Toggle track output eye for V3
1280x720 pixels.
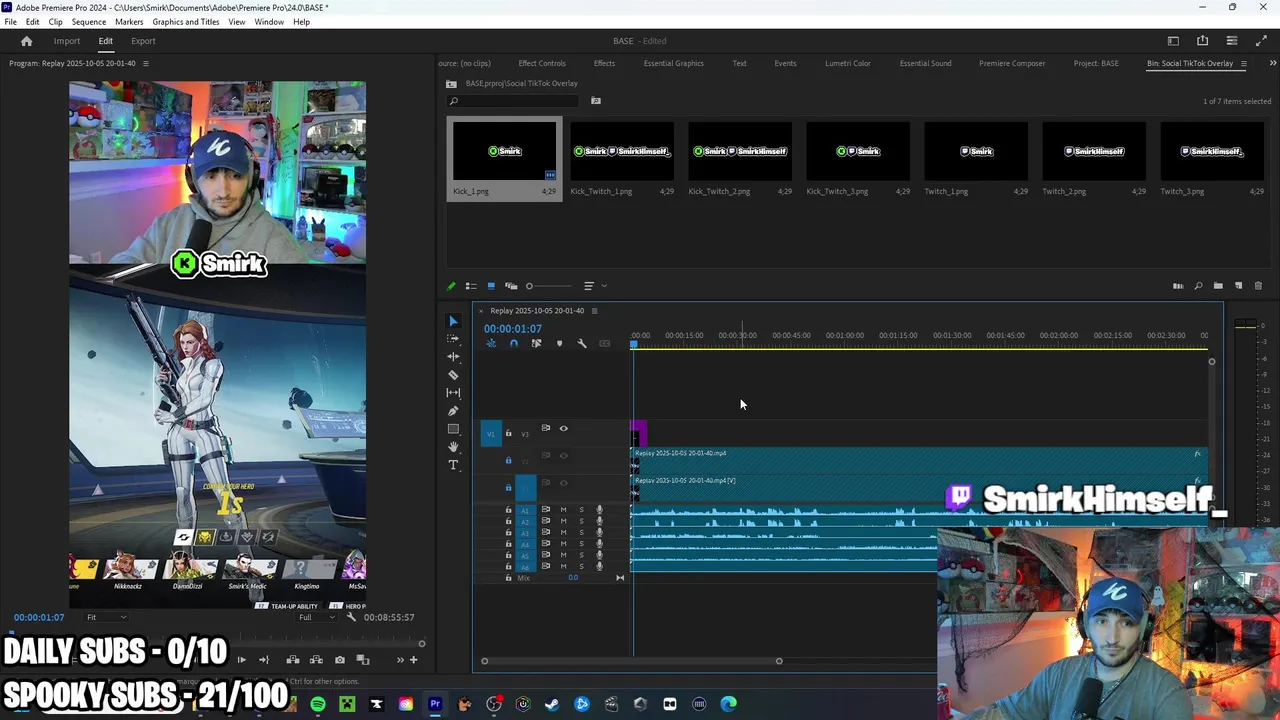563,429
